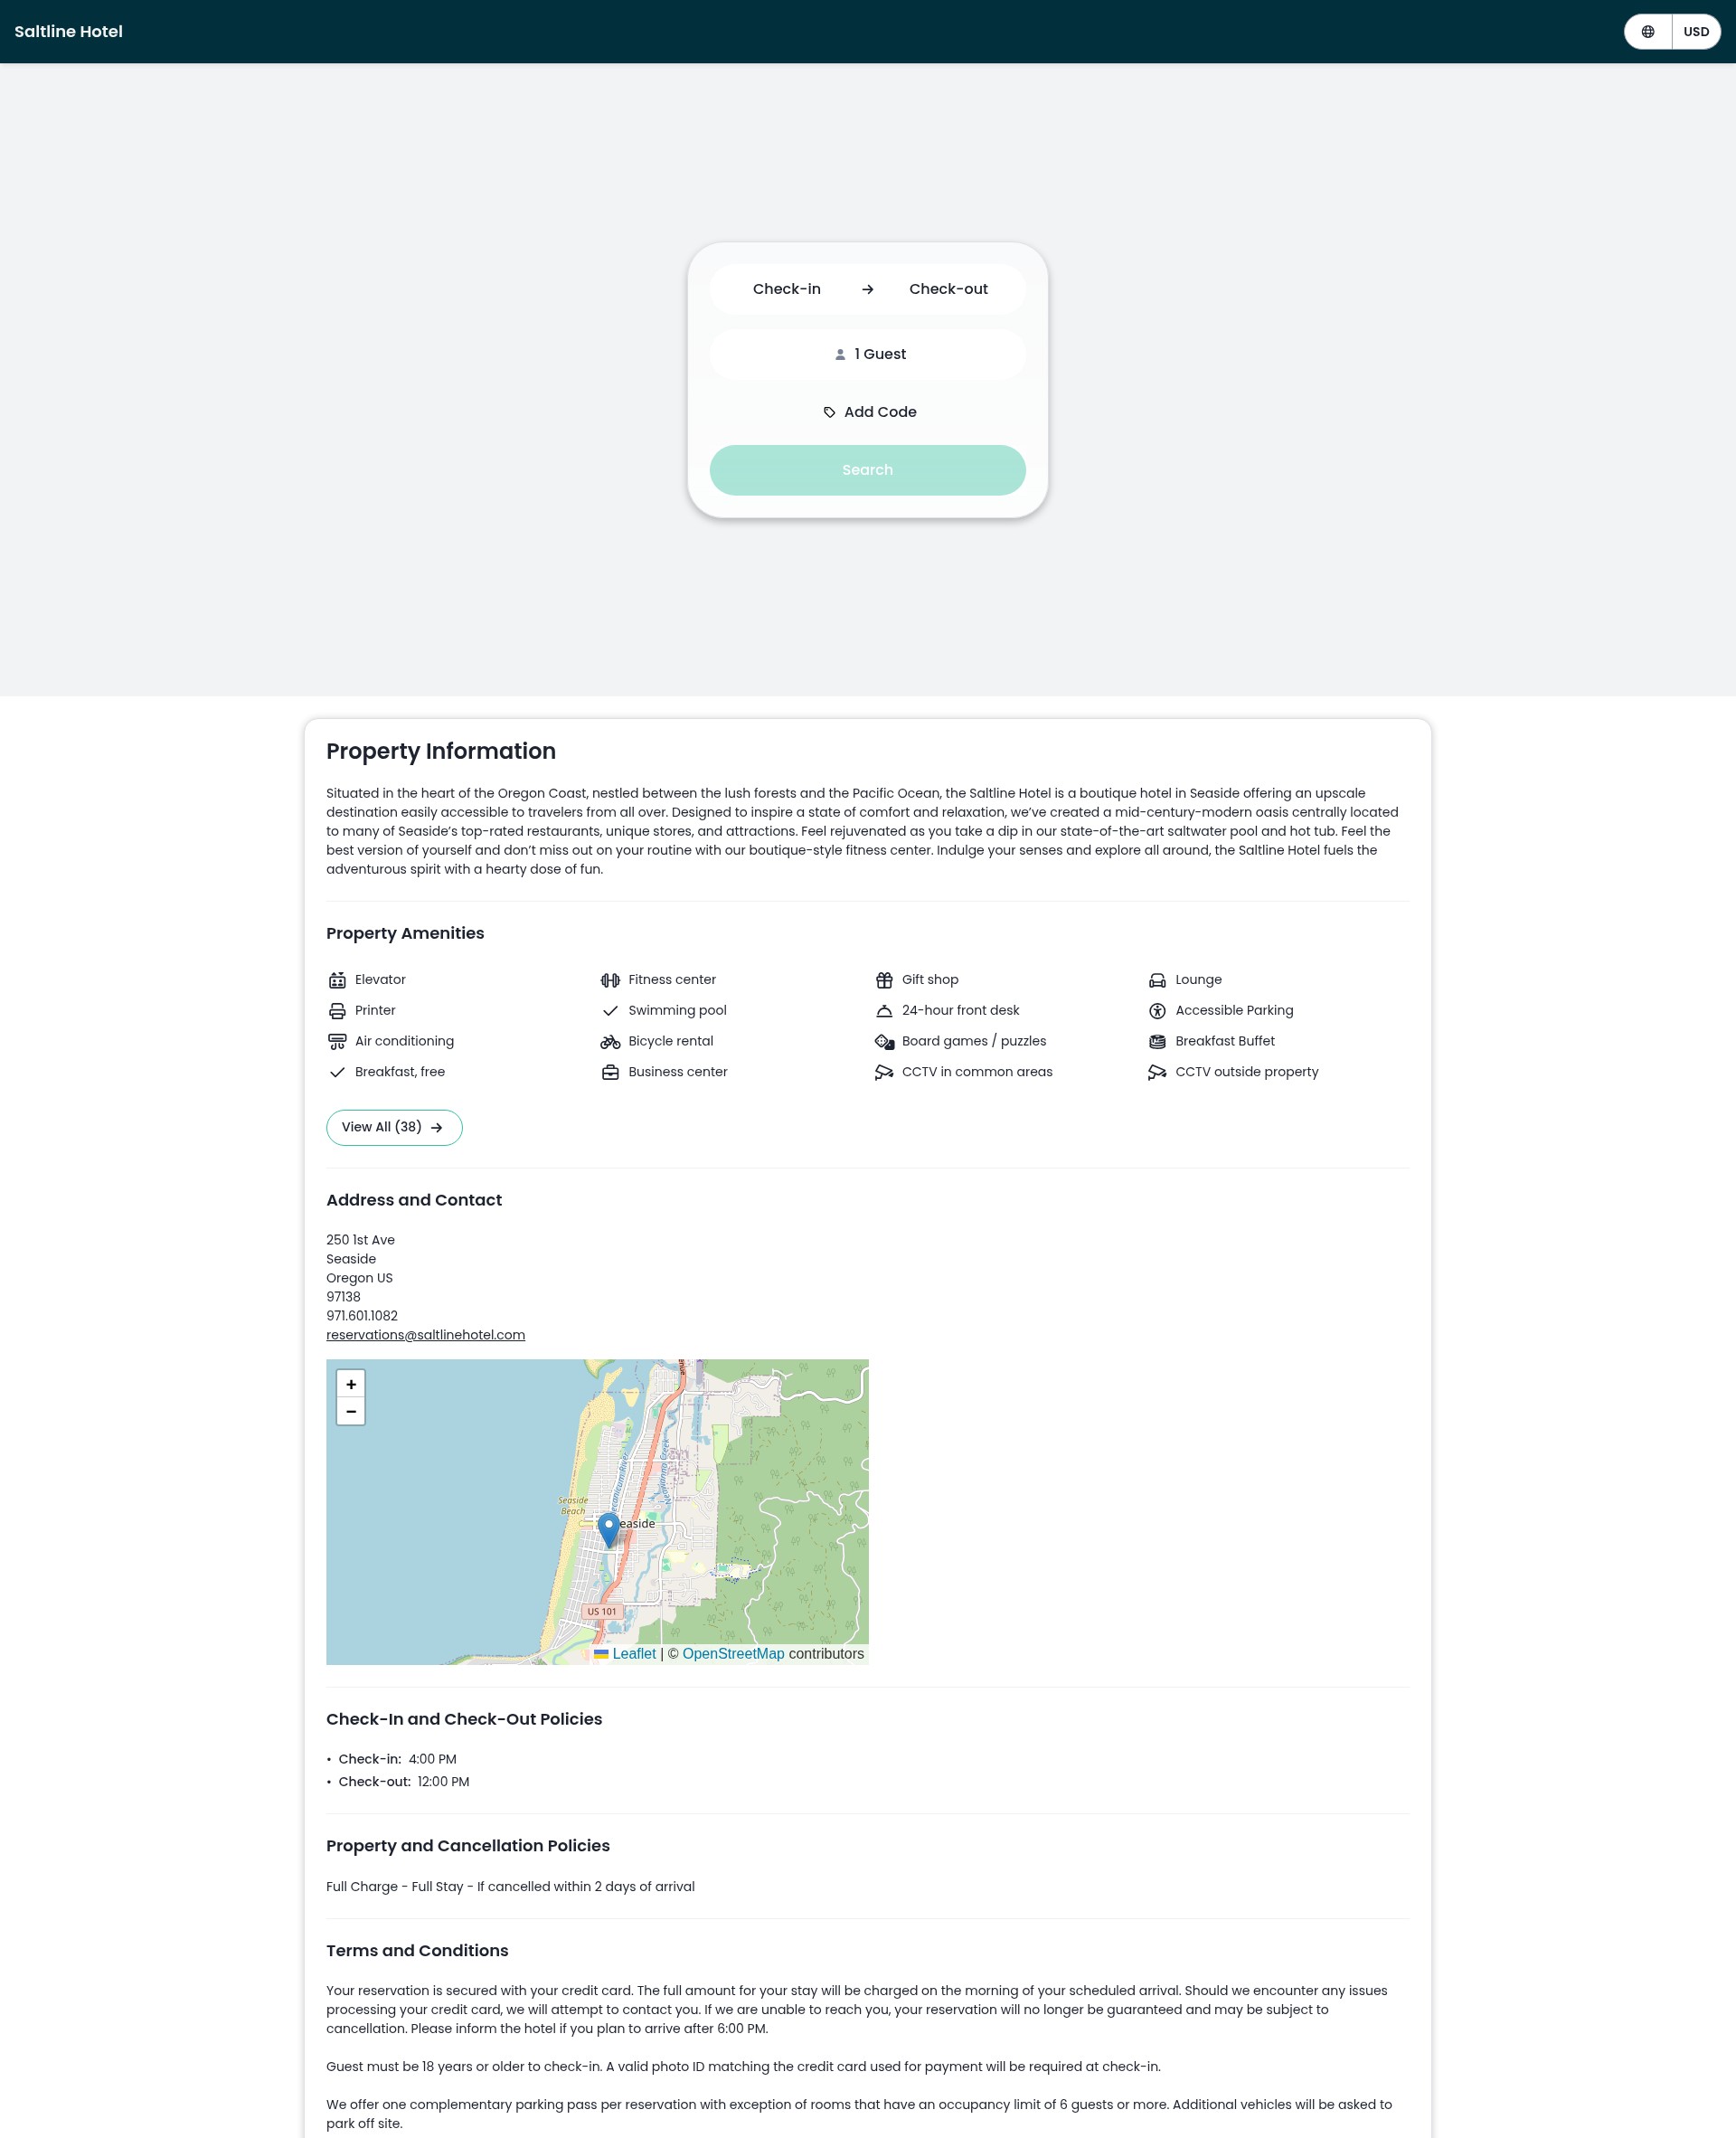Open the language globe selector
1736x2138 pixels.
(x=1647, y=32)
